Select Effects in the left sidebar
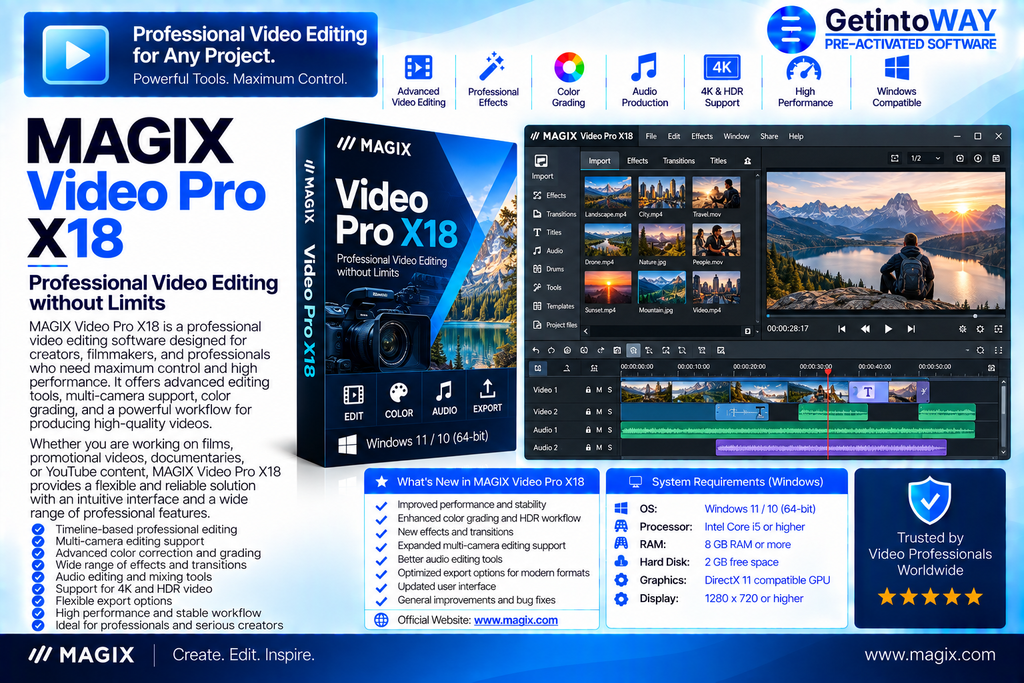 click(550, 195)
